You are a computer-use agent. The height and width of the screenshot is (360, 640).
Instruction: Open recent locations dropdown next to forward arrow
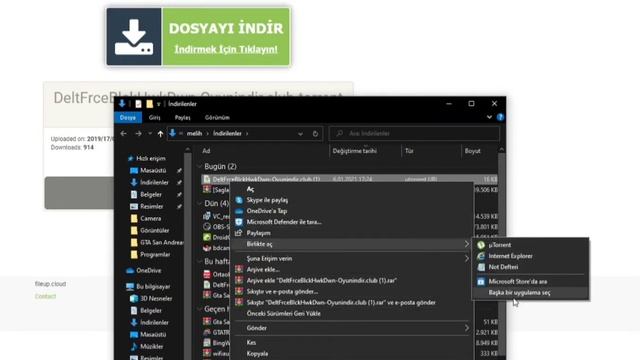pos(150,133)
